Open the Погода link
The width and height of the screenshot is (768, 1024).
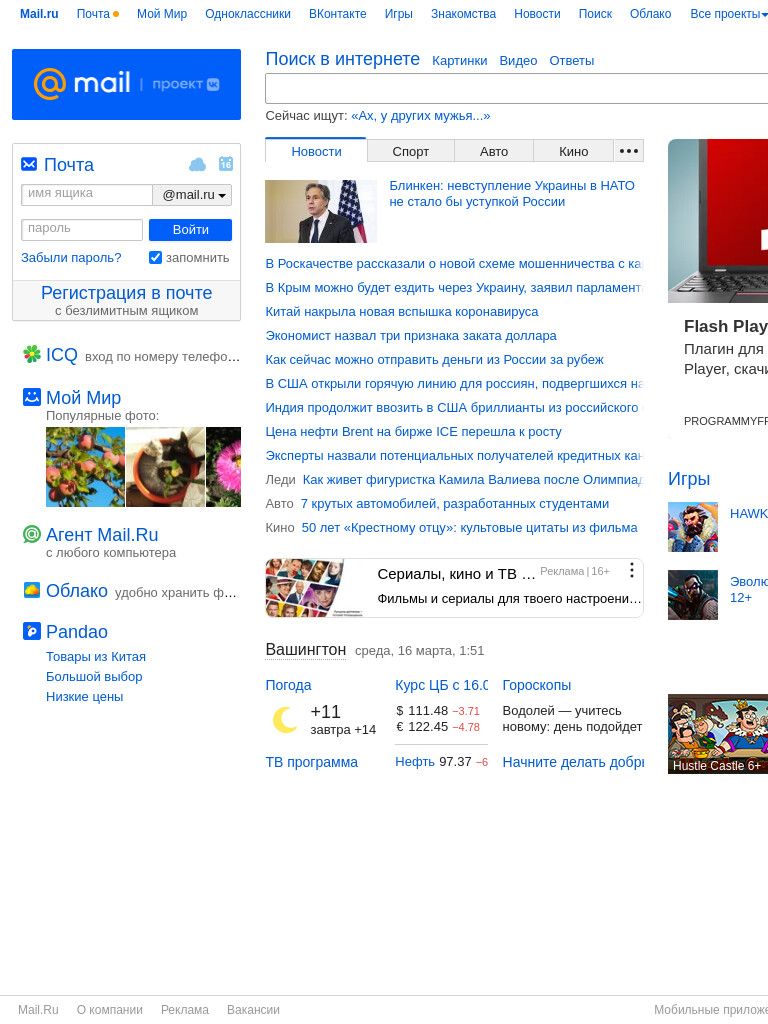[x=288, y=685]
